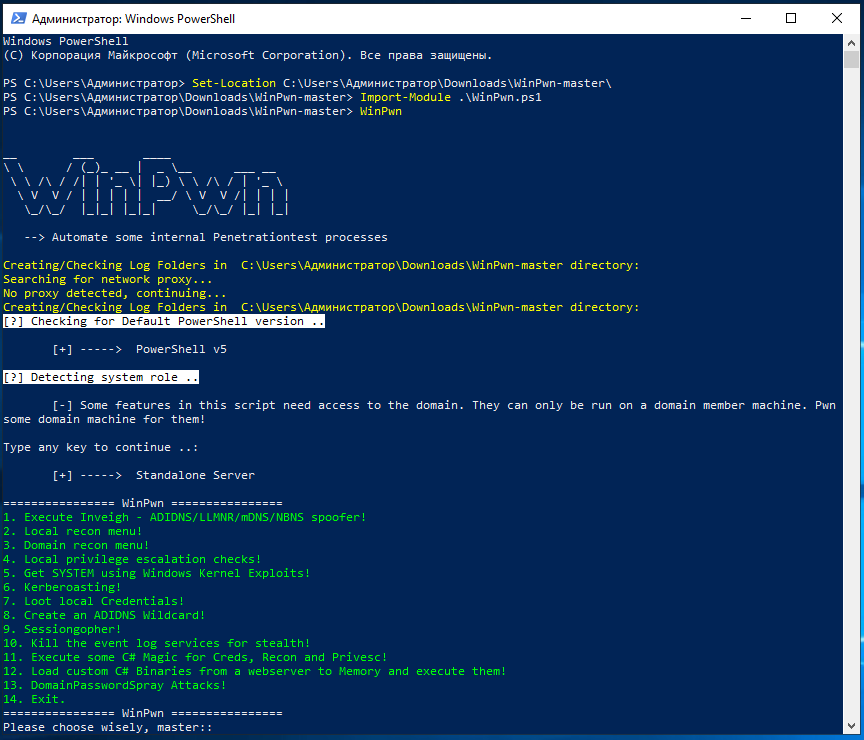Click 'No proxy detected, continuing...' line

coord(115,293)
